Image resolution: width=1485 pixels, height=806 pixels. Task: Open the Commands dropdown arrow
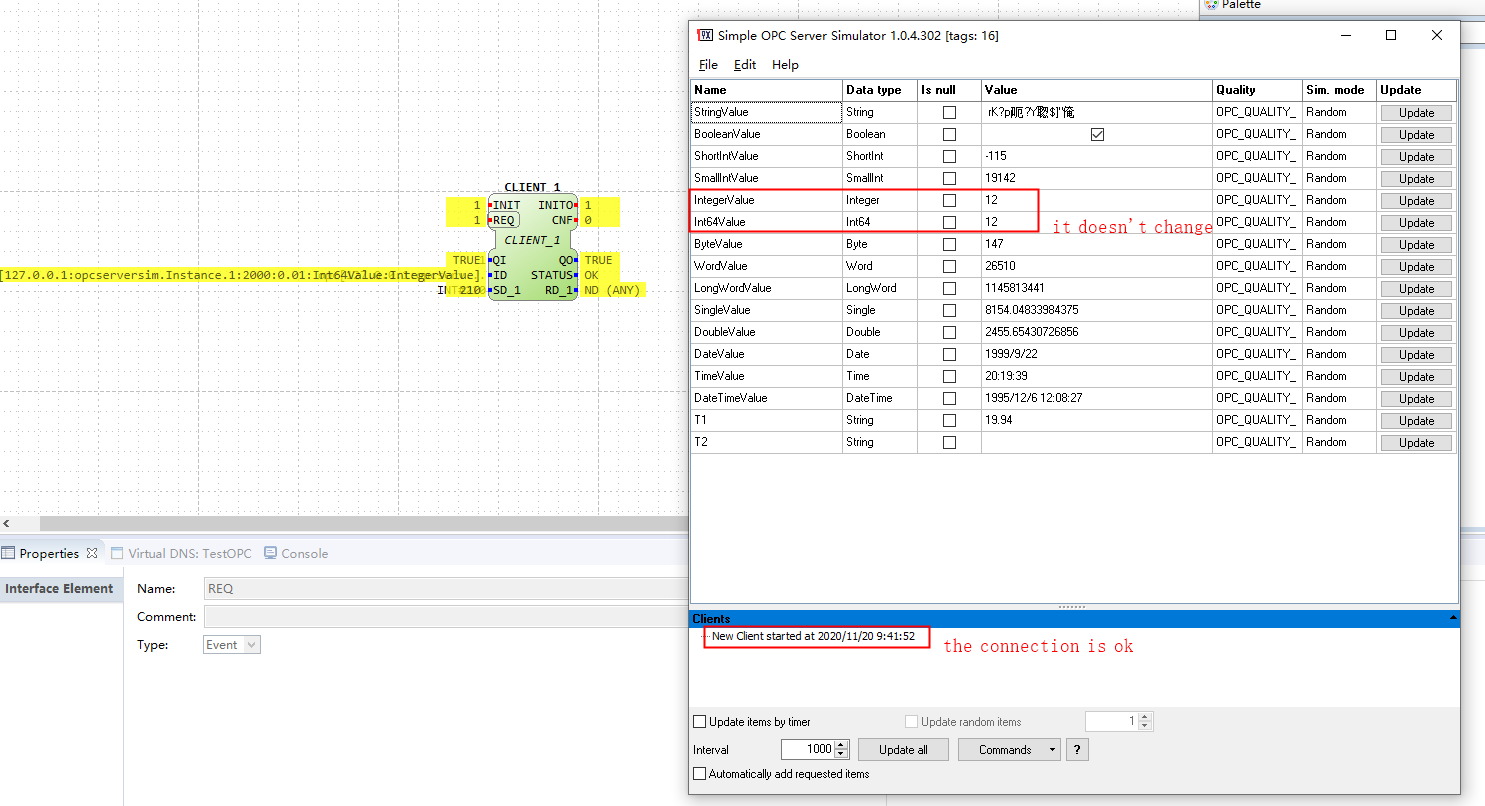1052,750
